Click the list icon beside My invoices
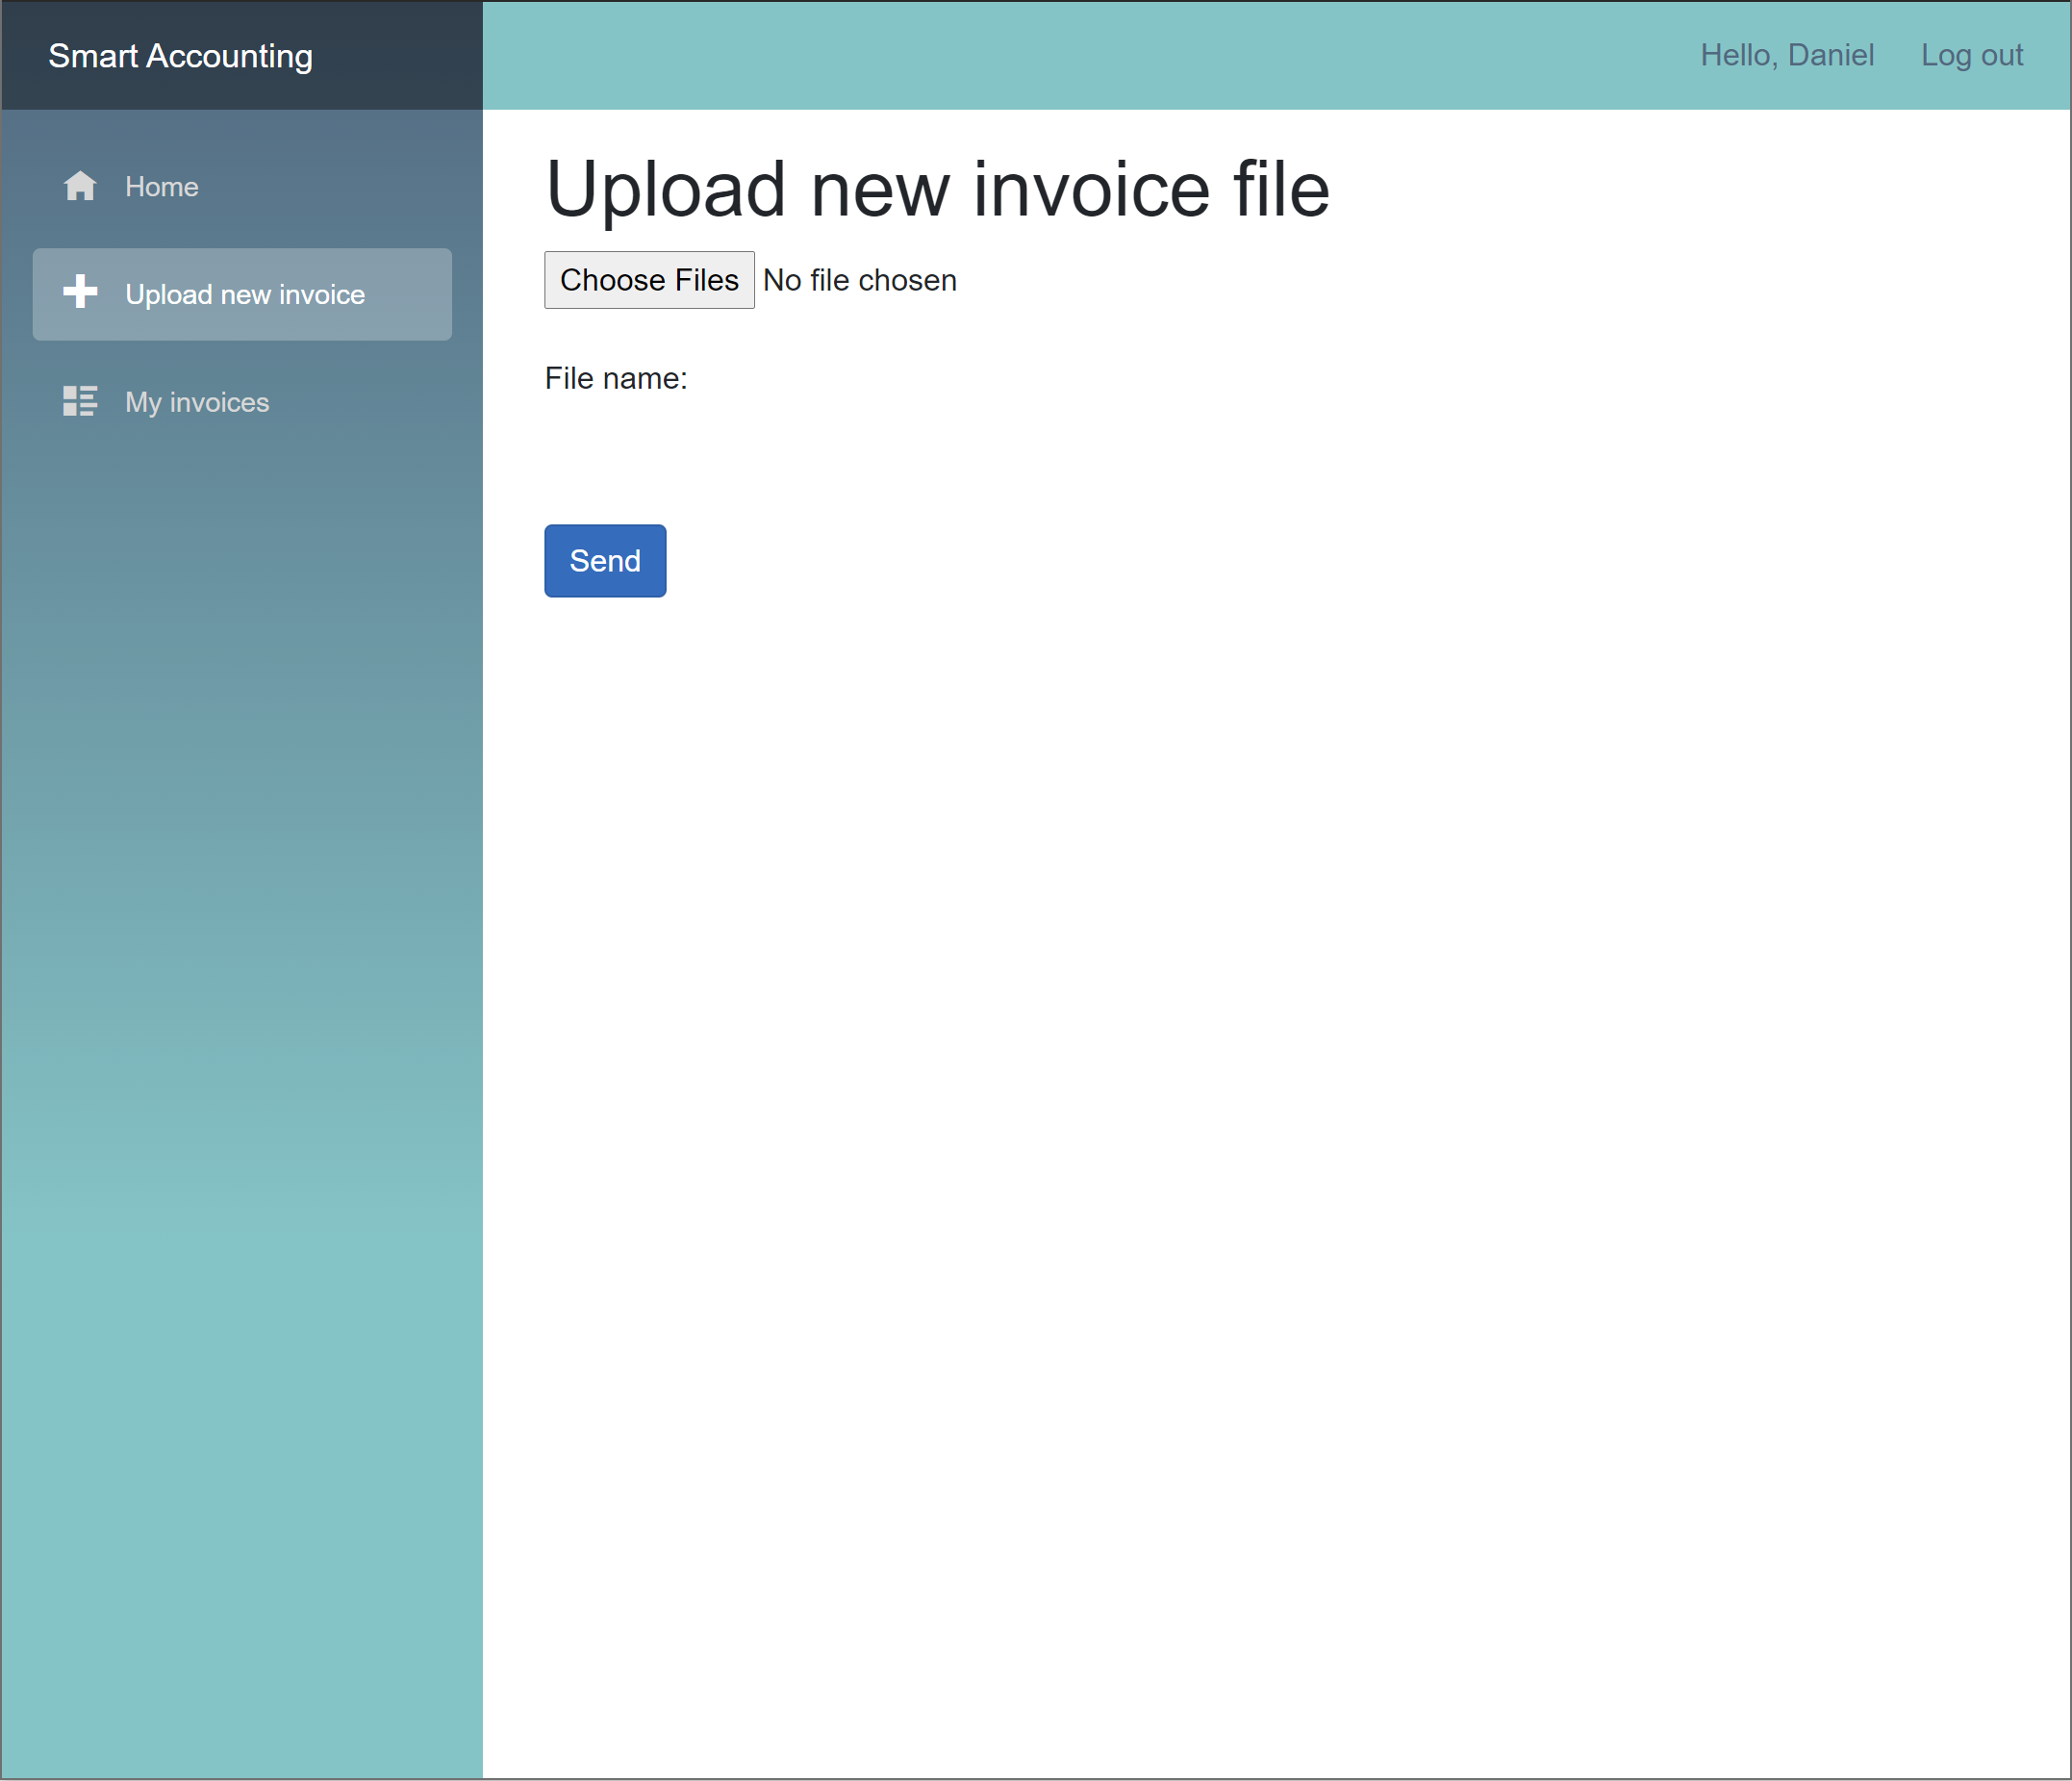 tap(80, 401)
